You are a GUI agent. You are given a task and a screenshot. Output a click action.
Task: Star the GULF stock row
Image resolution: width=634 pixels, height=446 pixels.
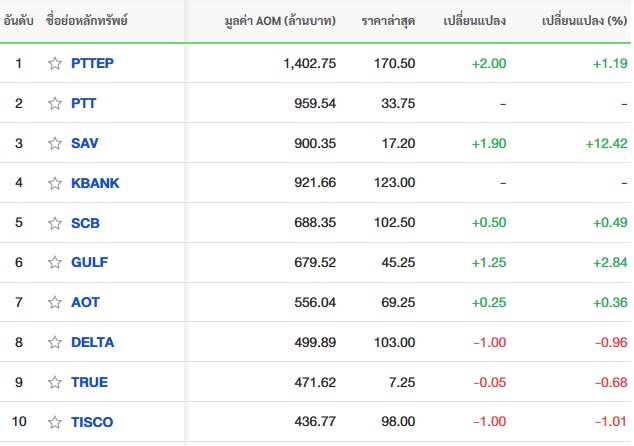point(55,262)
